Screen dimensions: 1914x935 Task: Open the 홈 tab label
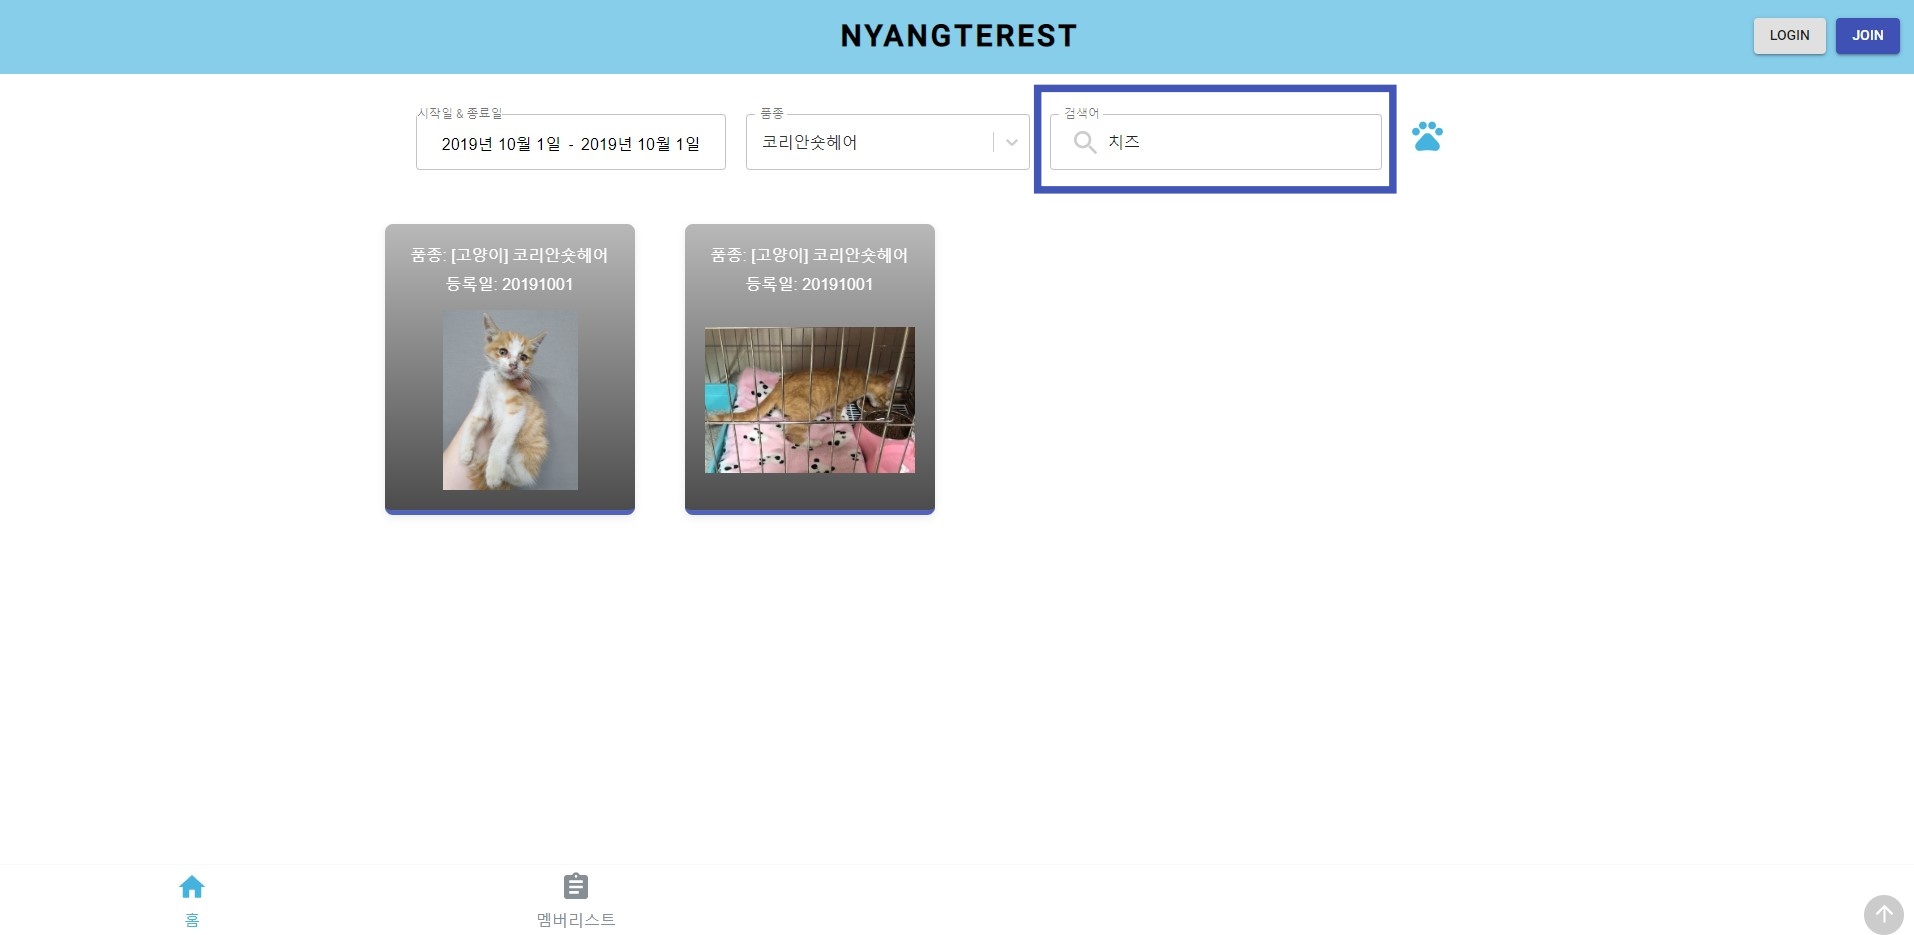pyautogui.click(x=192, y=920)
